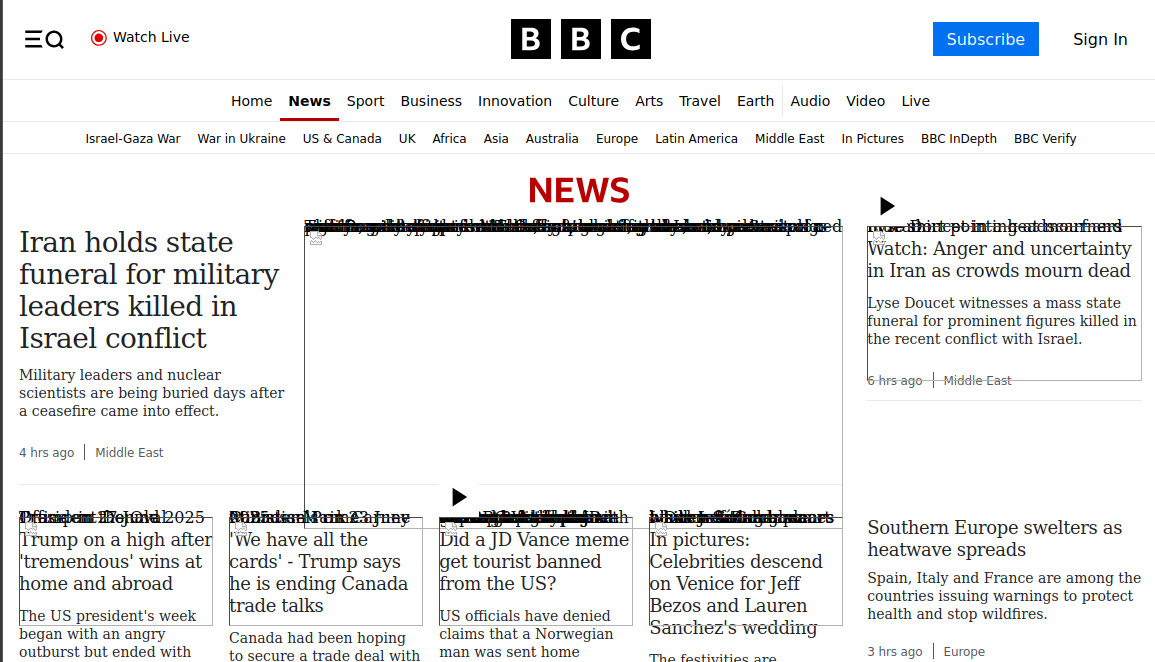Click the 'The US president's week' summary text

(108, 634)
